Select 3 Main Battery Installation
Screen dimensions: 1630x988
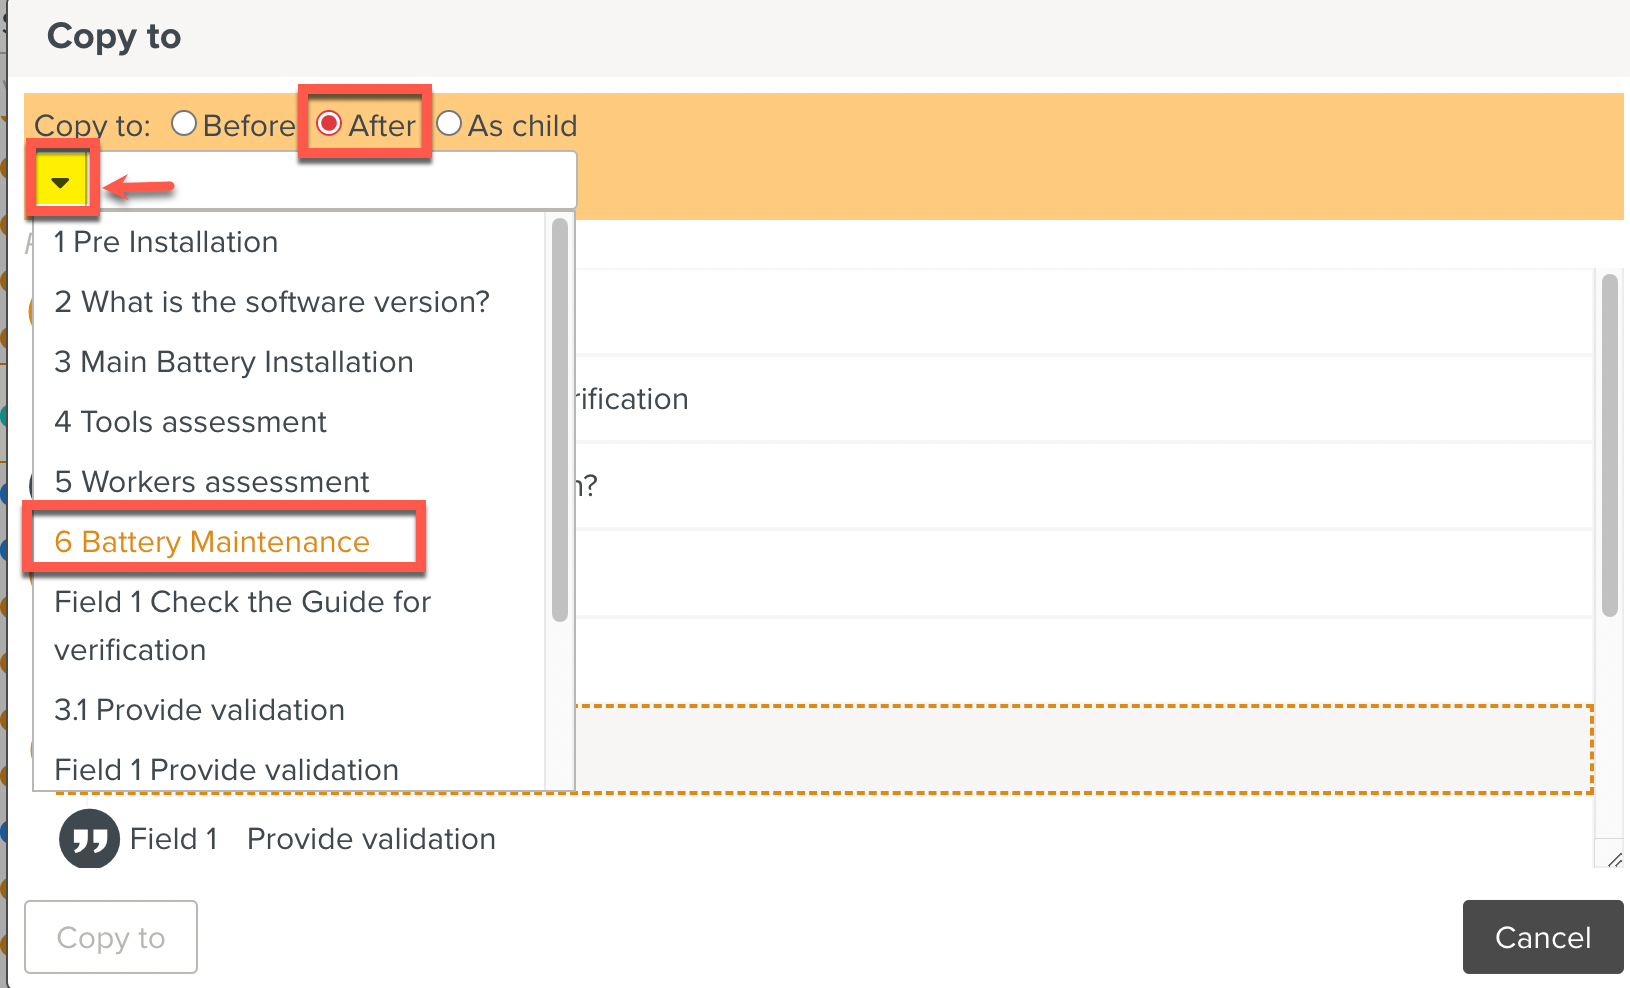pos(233,362)
